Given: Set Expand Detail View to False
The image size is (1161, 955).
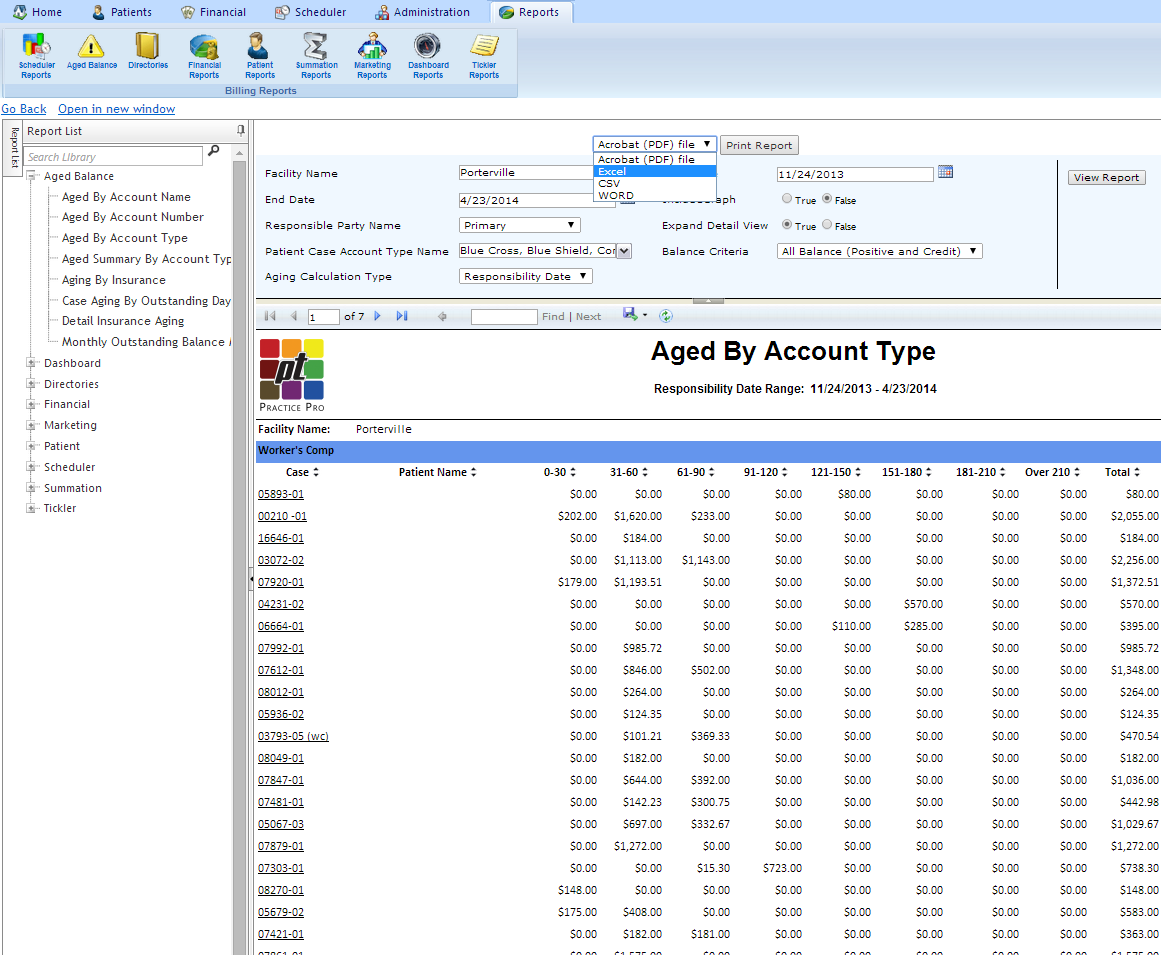Looking at the screenshot, I should (x=827, y=225).
